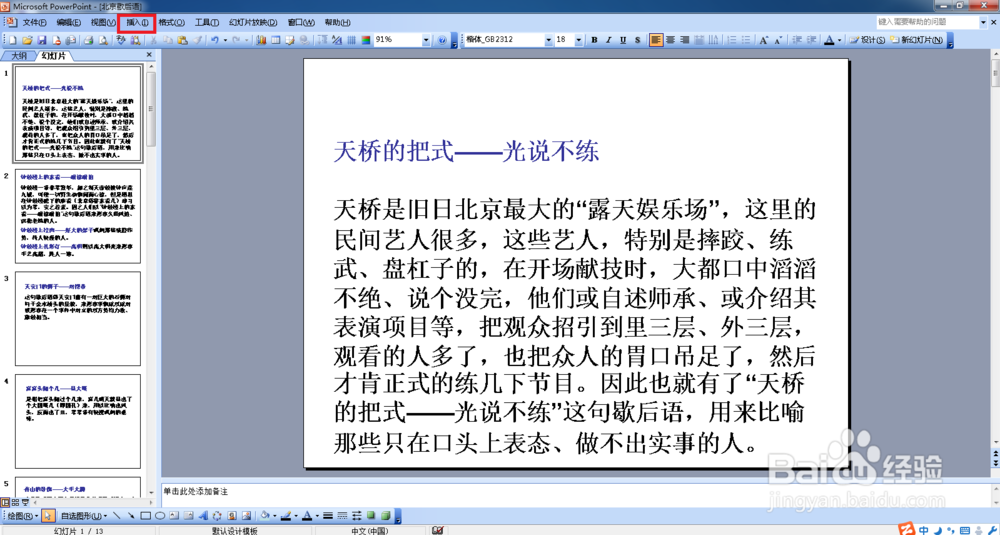The height and width of the screenshot is (535, 1000).
Task: Open the 绘图 Draw menu dropdown
Action: [23, 515]
